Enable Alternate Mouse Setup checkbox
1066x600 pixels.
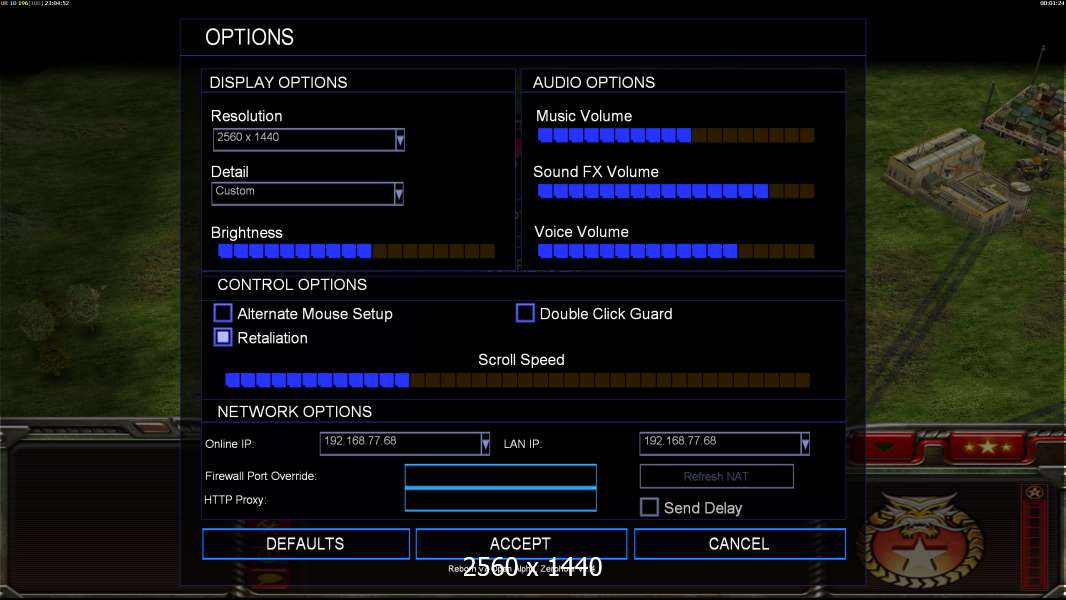(223, 313)
